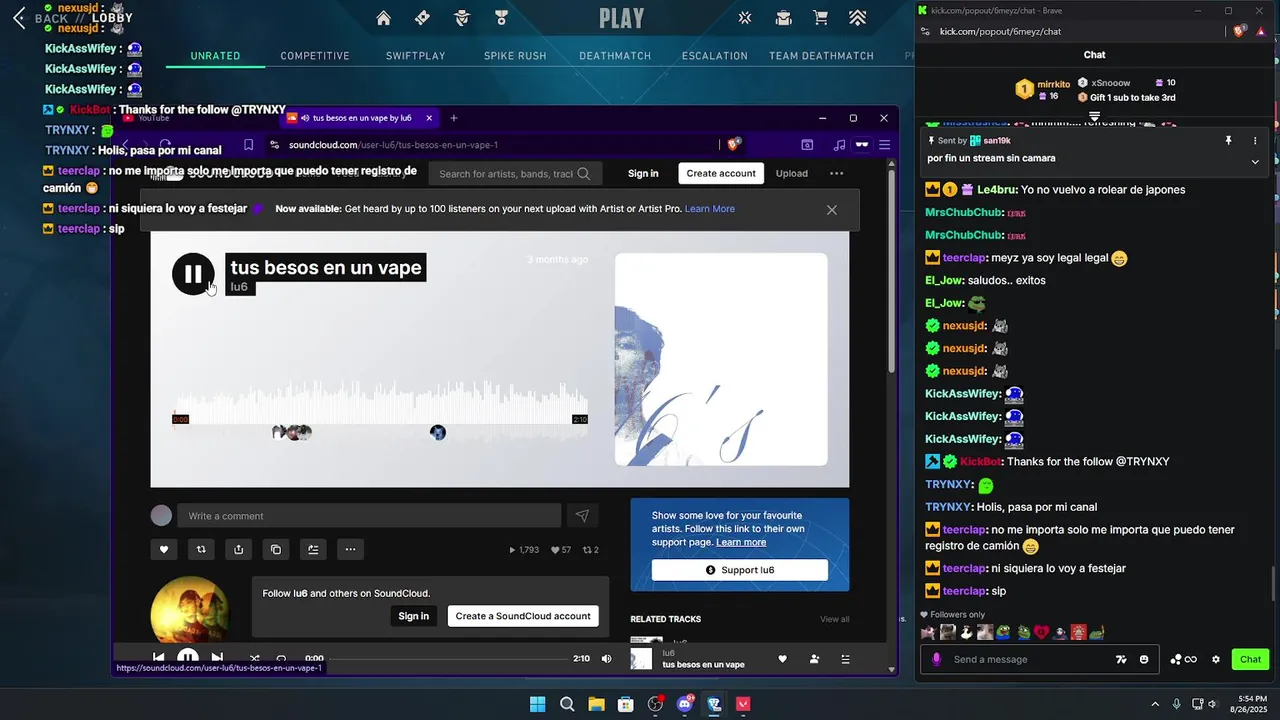Image resolution: width=1280 pixels, height=720 pixels.
Task: Toggle shuffle in the bottom player
Action: pos(254,659)
